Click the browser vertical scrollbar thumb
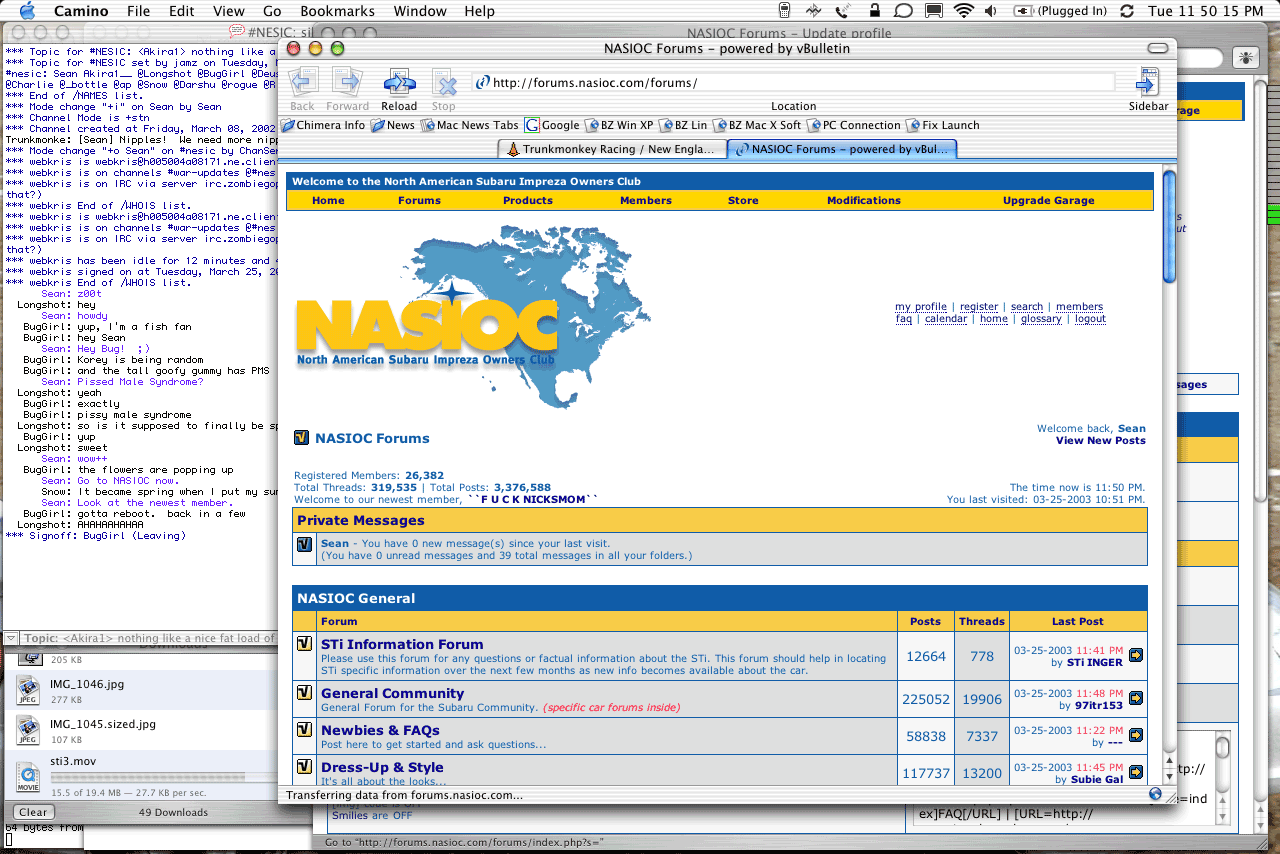The height and width of the screenshot is (854, 1280). tap(1169, 227)
